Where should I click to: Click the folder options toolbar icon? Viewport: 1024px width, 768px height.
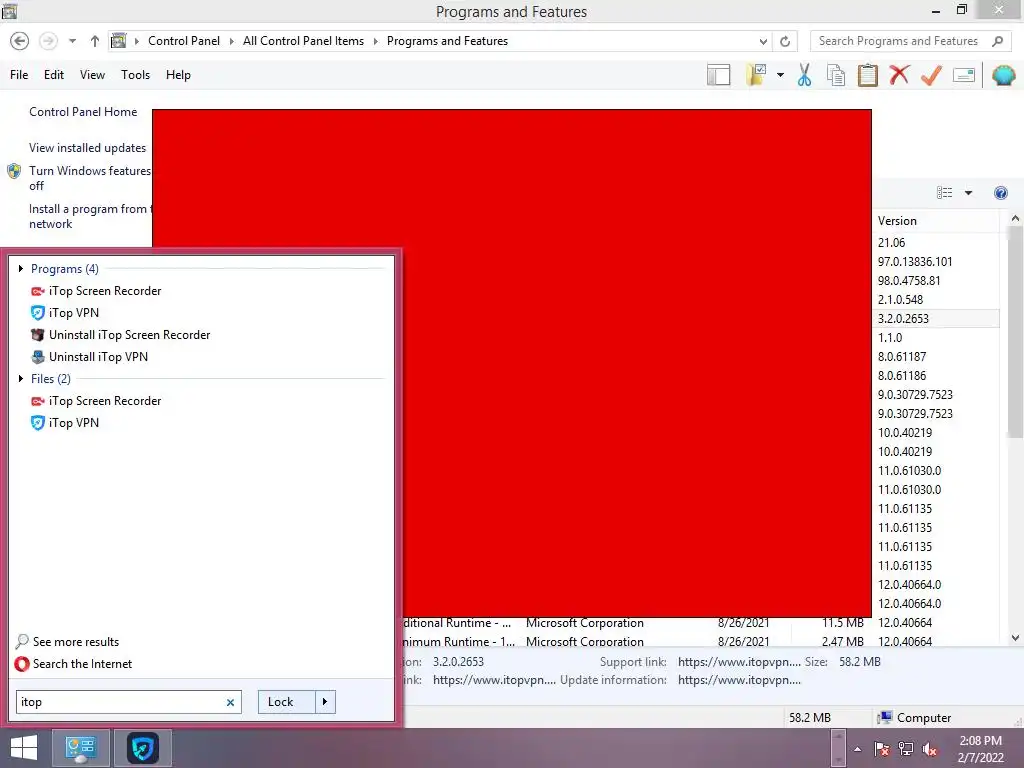[756, 75]
